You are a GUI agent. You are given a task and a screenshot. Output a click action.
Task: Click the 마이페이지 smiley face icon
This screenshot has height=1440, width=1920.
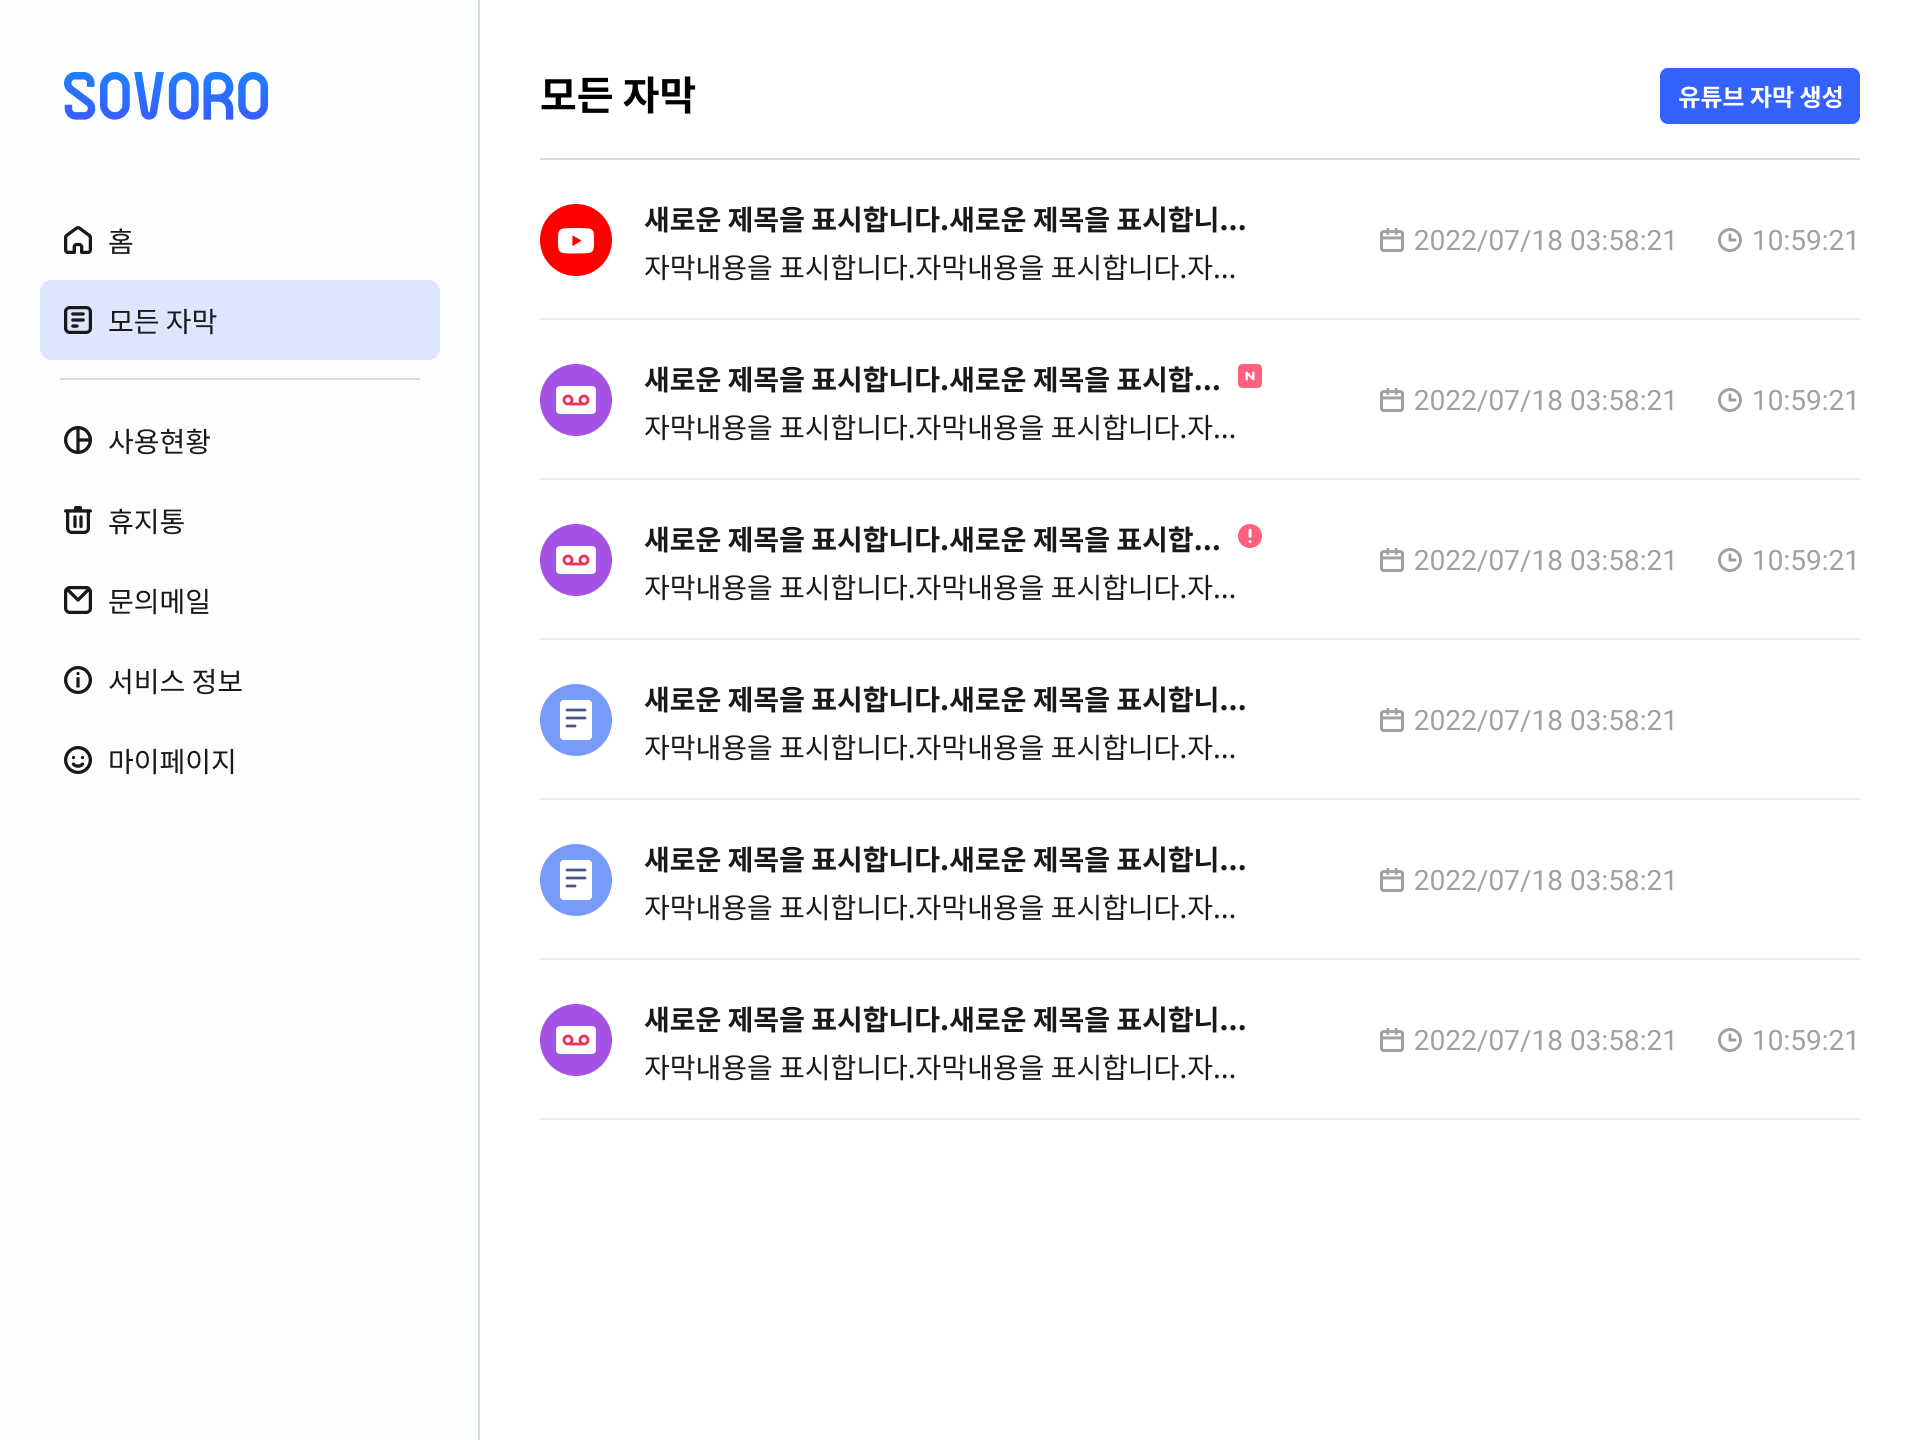point(78,761)
